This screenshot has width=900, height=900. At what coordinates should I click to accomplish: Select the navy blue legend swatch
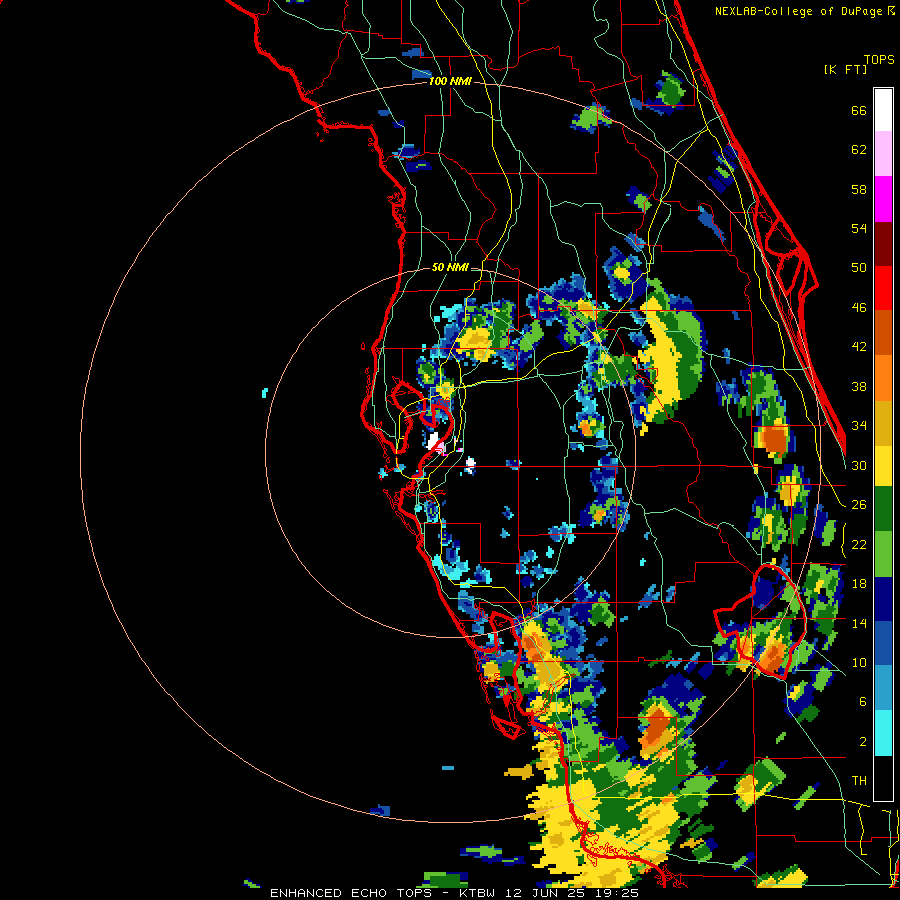883,599
